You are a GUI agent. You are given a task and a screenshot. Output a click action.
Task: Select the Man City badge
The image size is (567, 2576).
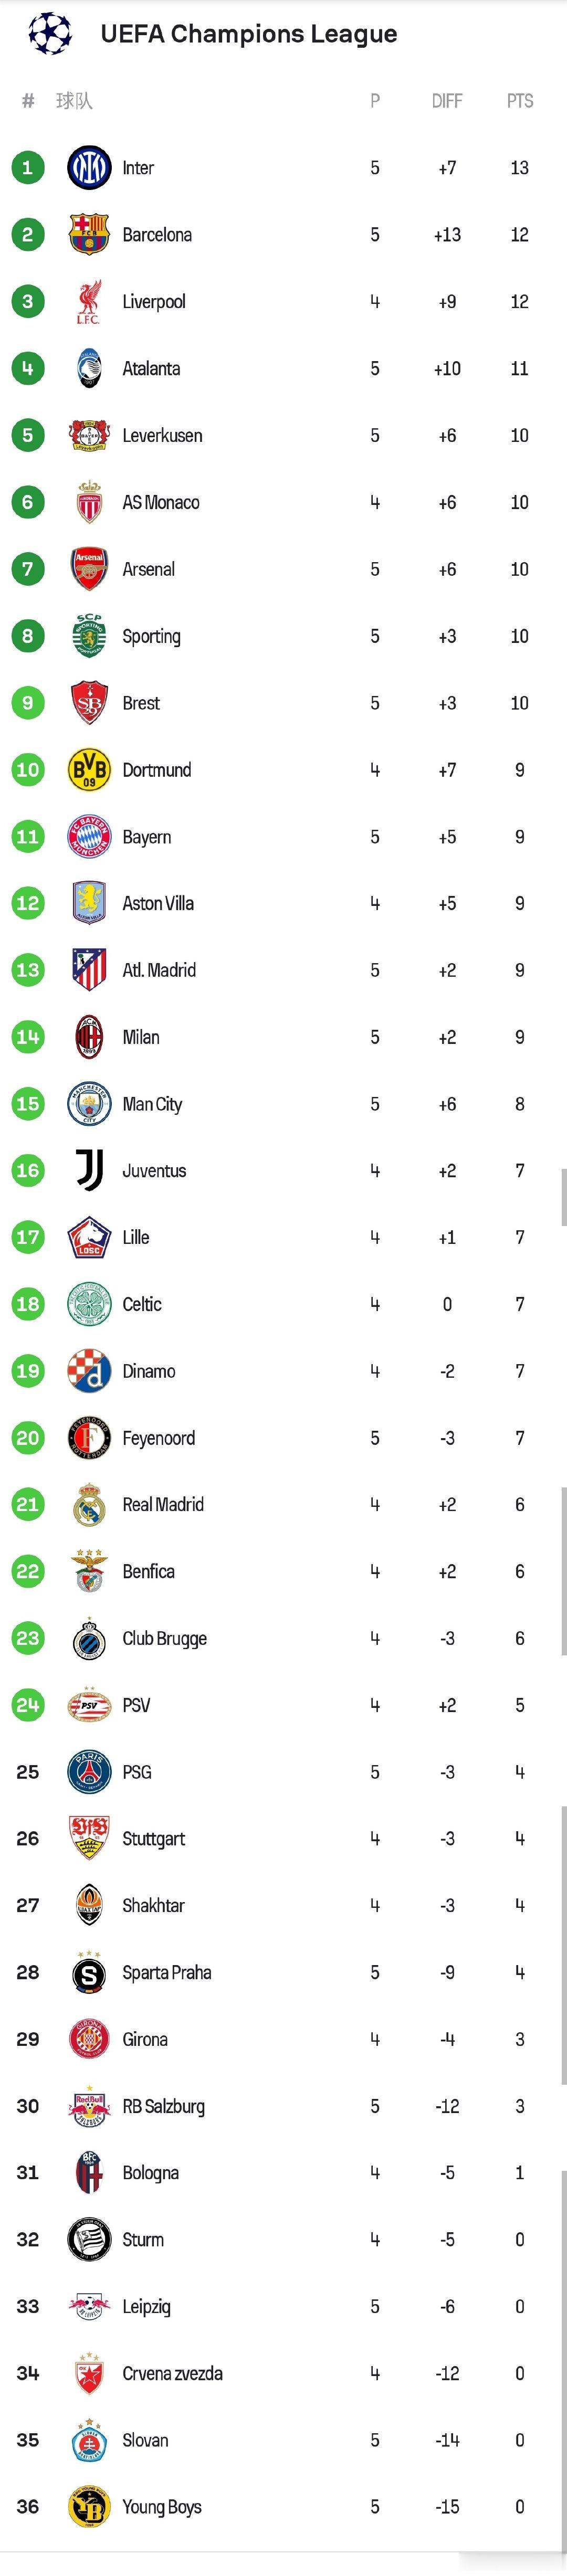point(89,1104)
